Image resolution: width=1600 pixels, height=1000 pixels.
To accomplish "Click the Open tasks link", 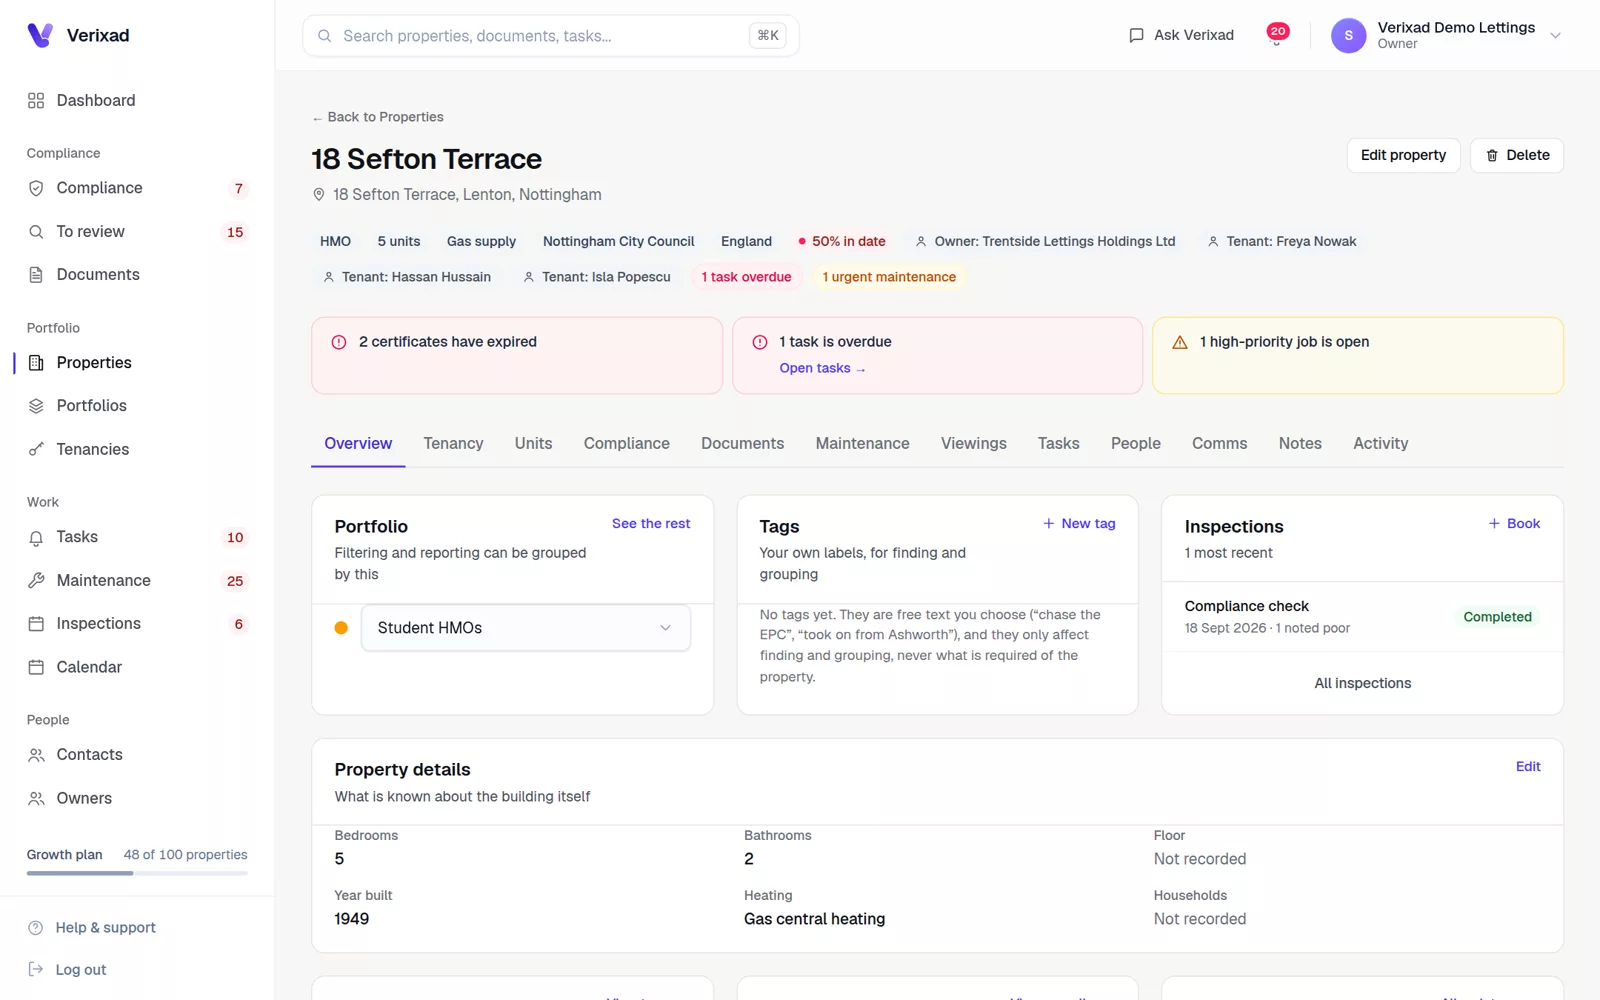I will click(x=822, y=369).
